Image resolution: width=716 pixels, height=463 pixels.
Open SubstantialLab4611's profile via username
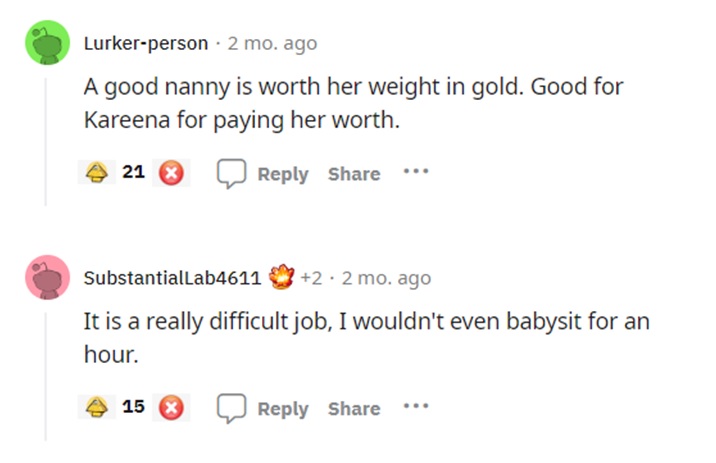point(172,278)
